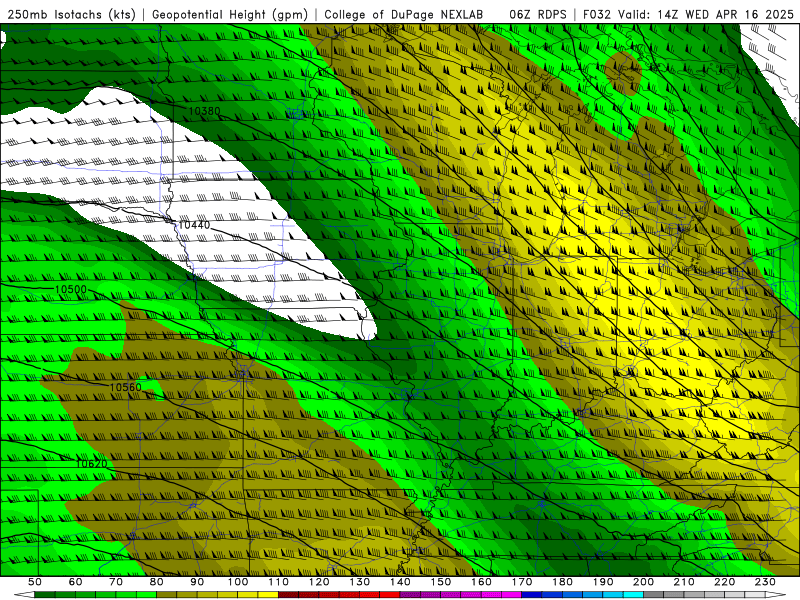The image size is (800, 600).
Task: Click the 90 value on the color scale
Action: 197,582
